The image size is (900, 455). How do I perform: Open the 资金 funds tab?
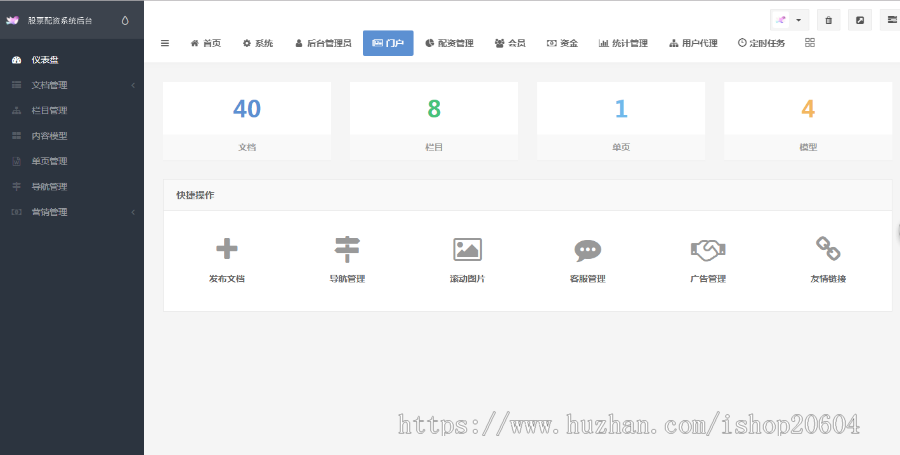click(x=562, y=43)
